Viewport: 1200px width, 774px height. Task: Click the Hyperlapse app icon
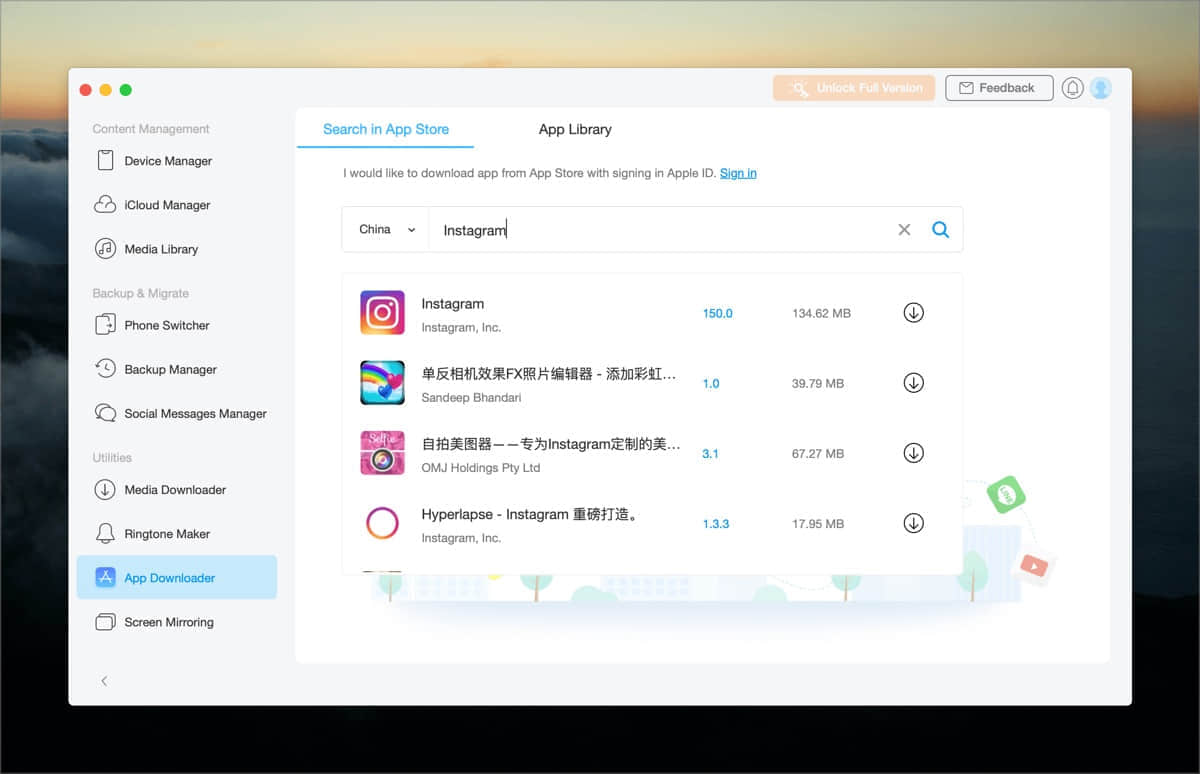382,523
